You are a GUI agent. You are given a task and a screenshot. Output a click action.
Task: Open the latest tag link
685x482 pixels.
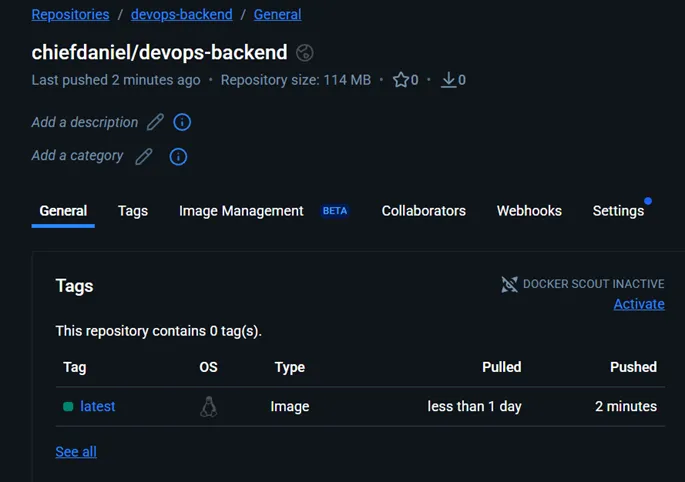97,407
